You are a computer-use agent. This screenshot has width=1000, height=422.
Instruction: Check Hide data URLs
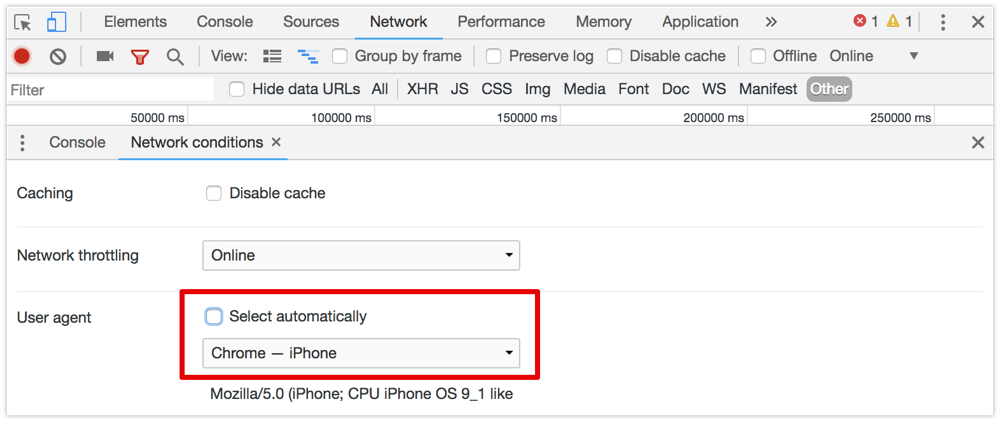(x=237, y=89)
